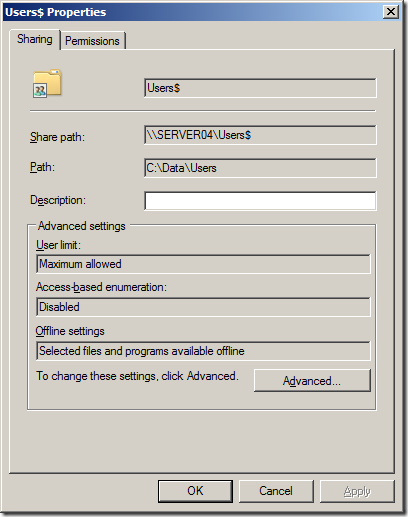Image resolution: width=408 pixels, height=517 pixels.
Task: Click the Access-based enumeration label
Action: [101, 287]
